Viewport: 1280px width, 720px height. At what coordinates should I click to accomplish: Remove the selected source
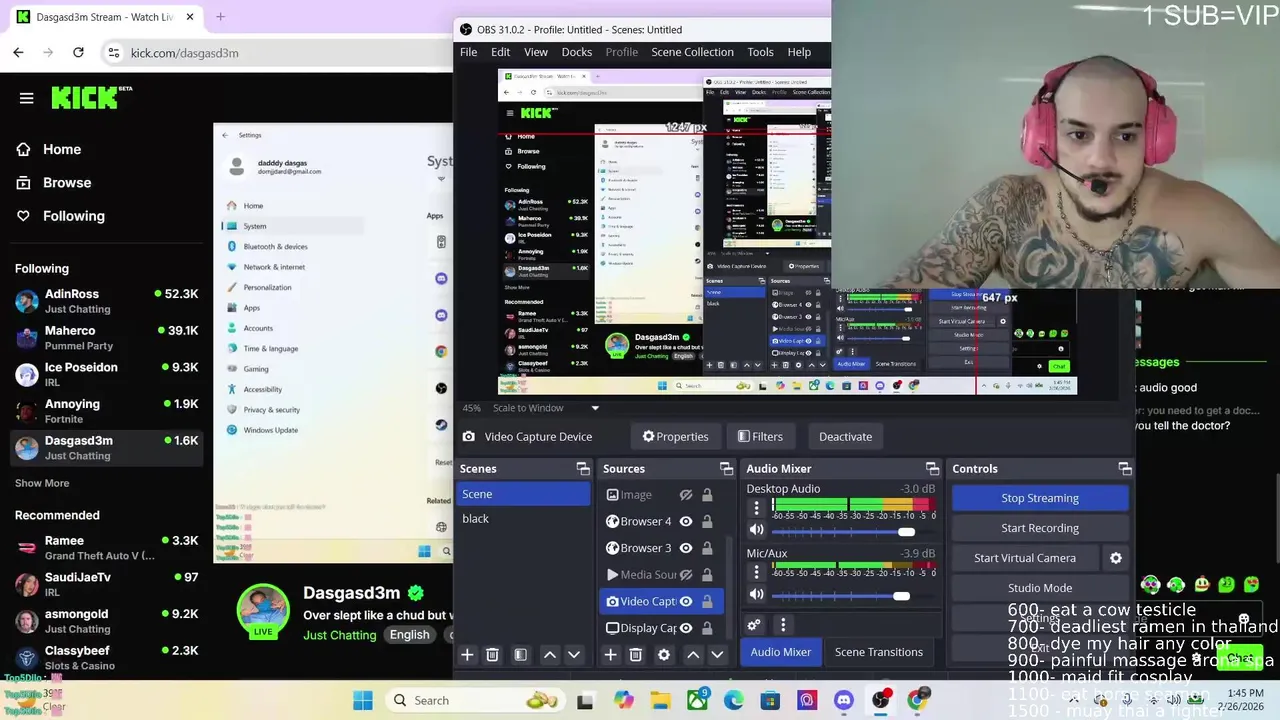click(635, 655)
